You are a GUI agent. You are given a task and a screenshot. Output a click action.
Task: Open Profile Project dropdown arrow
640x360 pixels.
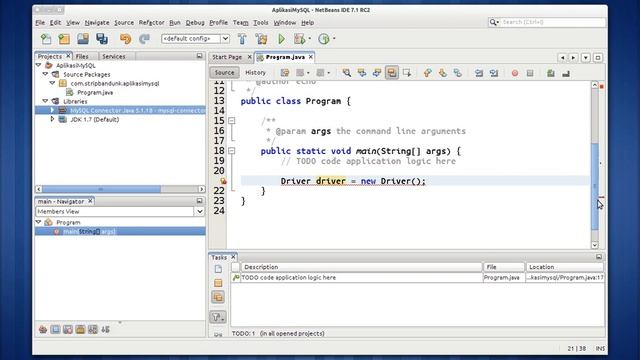tap(334, 39)
